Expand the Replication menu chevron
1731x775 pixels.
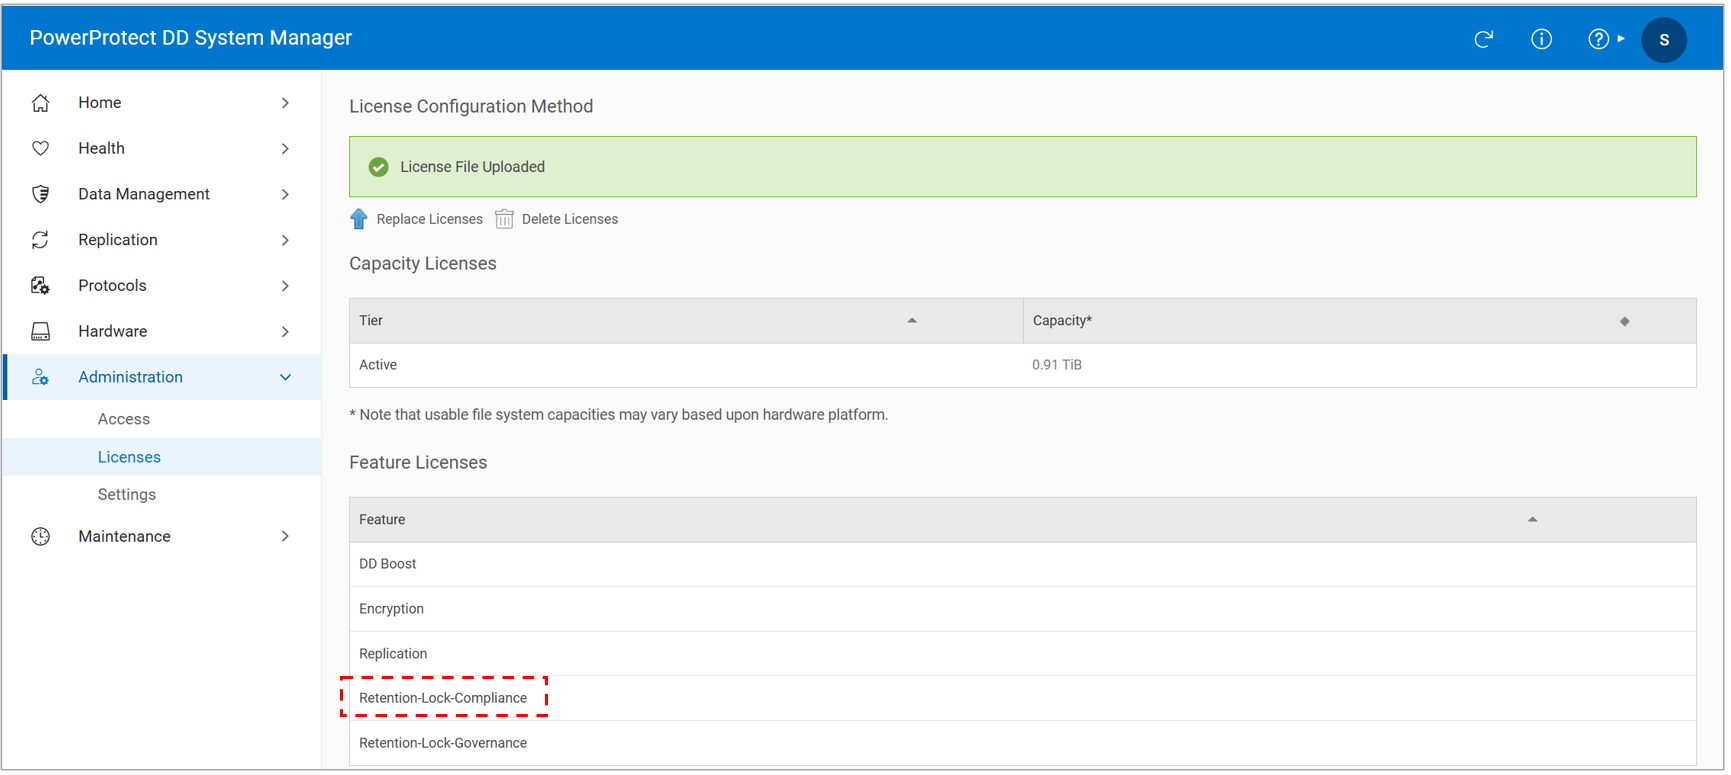pyautogui.click(x=285, y=240)
